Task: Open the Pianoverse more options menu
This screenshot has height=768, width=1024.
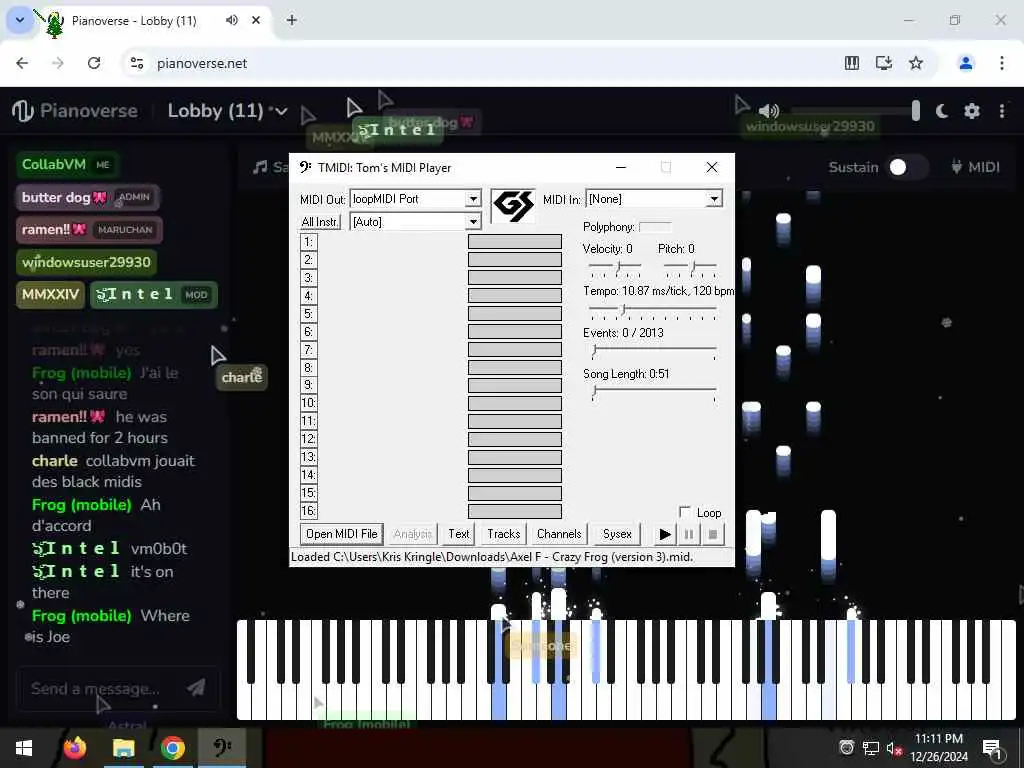Action: coord(1002,111)
